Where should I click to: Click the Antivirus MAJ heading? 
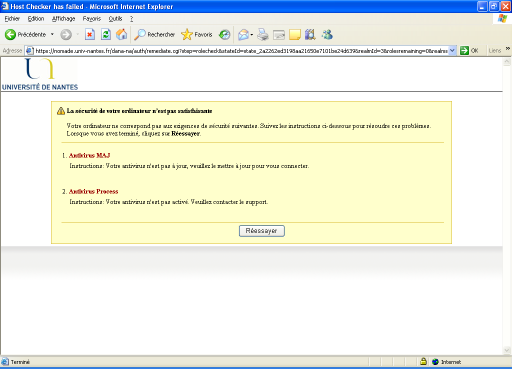(x=89, y=155)
